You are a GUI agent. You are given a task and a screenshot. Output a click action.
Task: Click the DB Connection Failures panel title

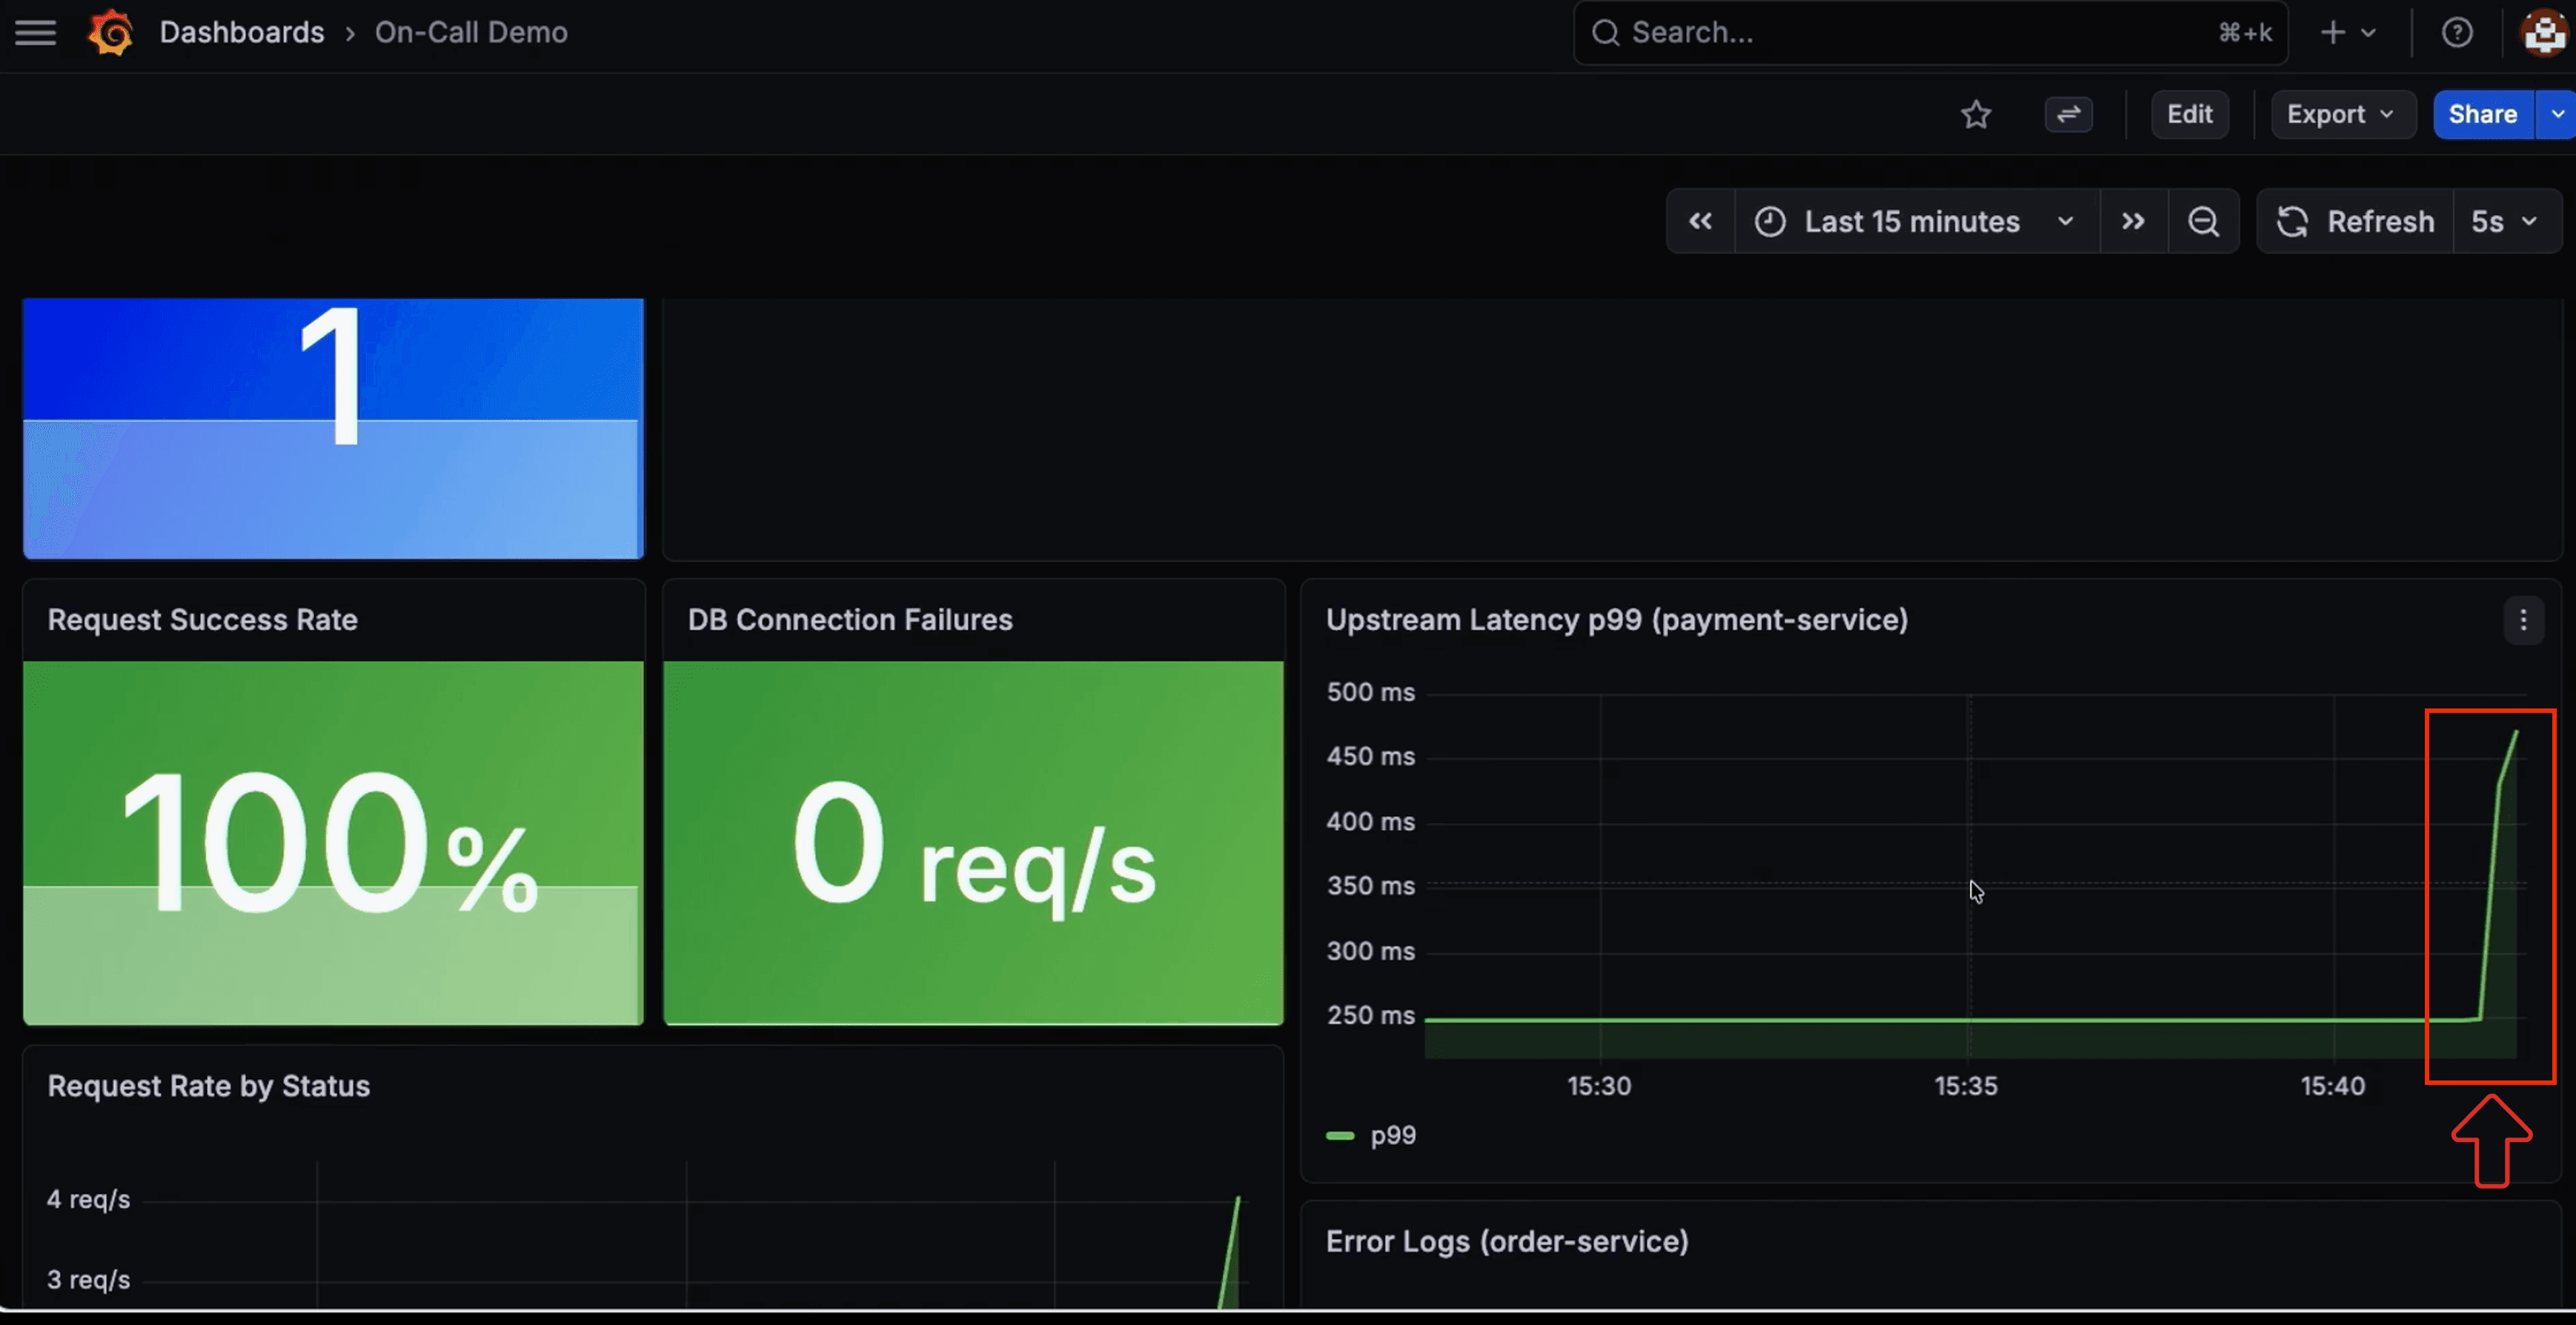click(x=850, y=620)
